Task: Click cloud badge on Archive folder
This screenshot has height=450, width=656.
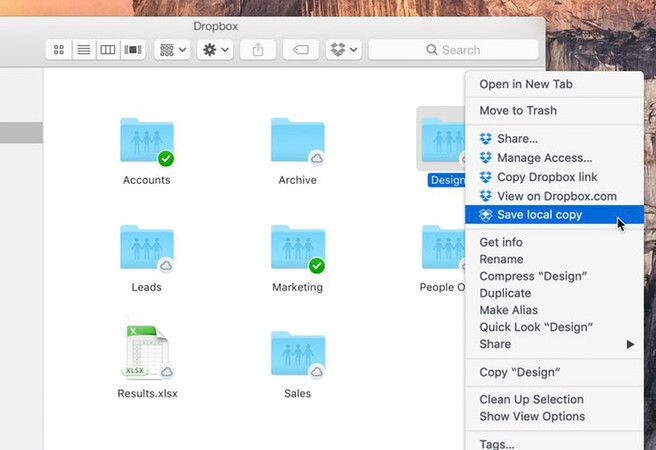Action: [x=317, y=159]
